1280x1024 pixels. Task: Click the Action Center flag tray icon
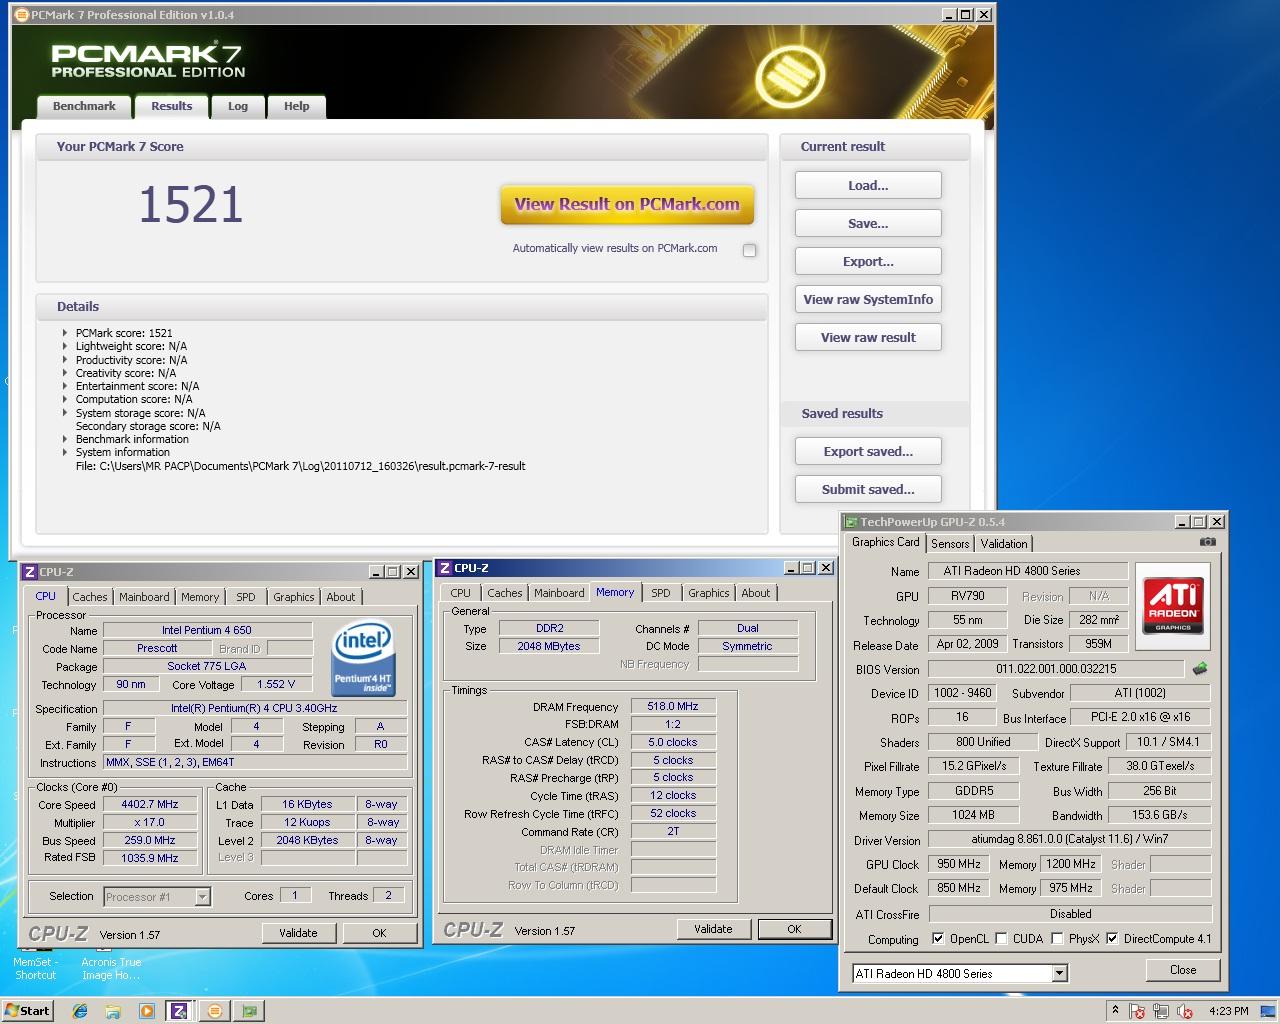[1138, 1011]
